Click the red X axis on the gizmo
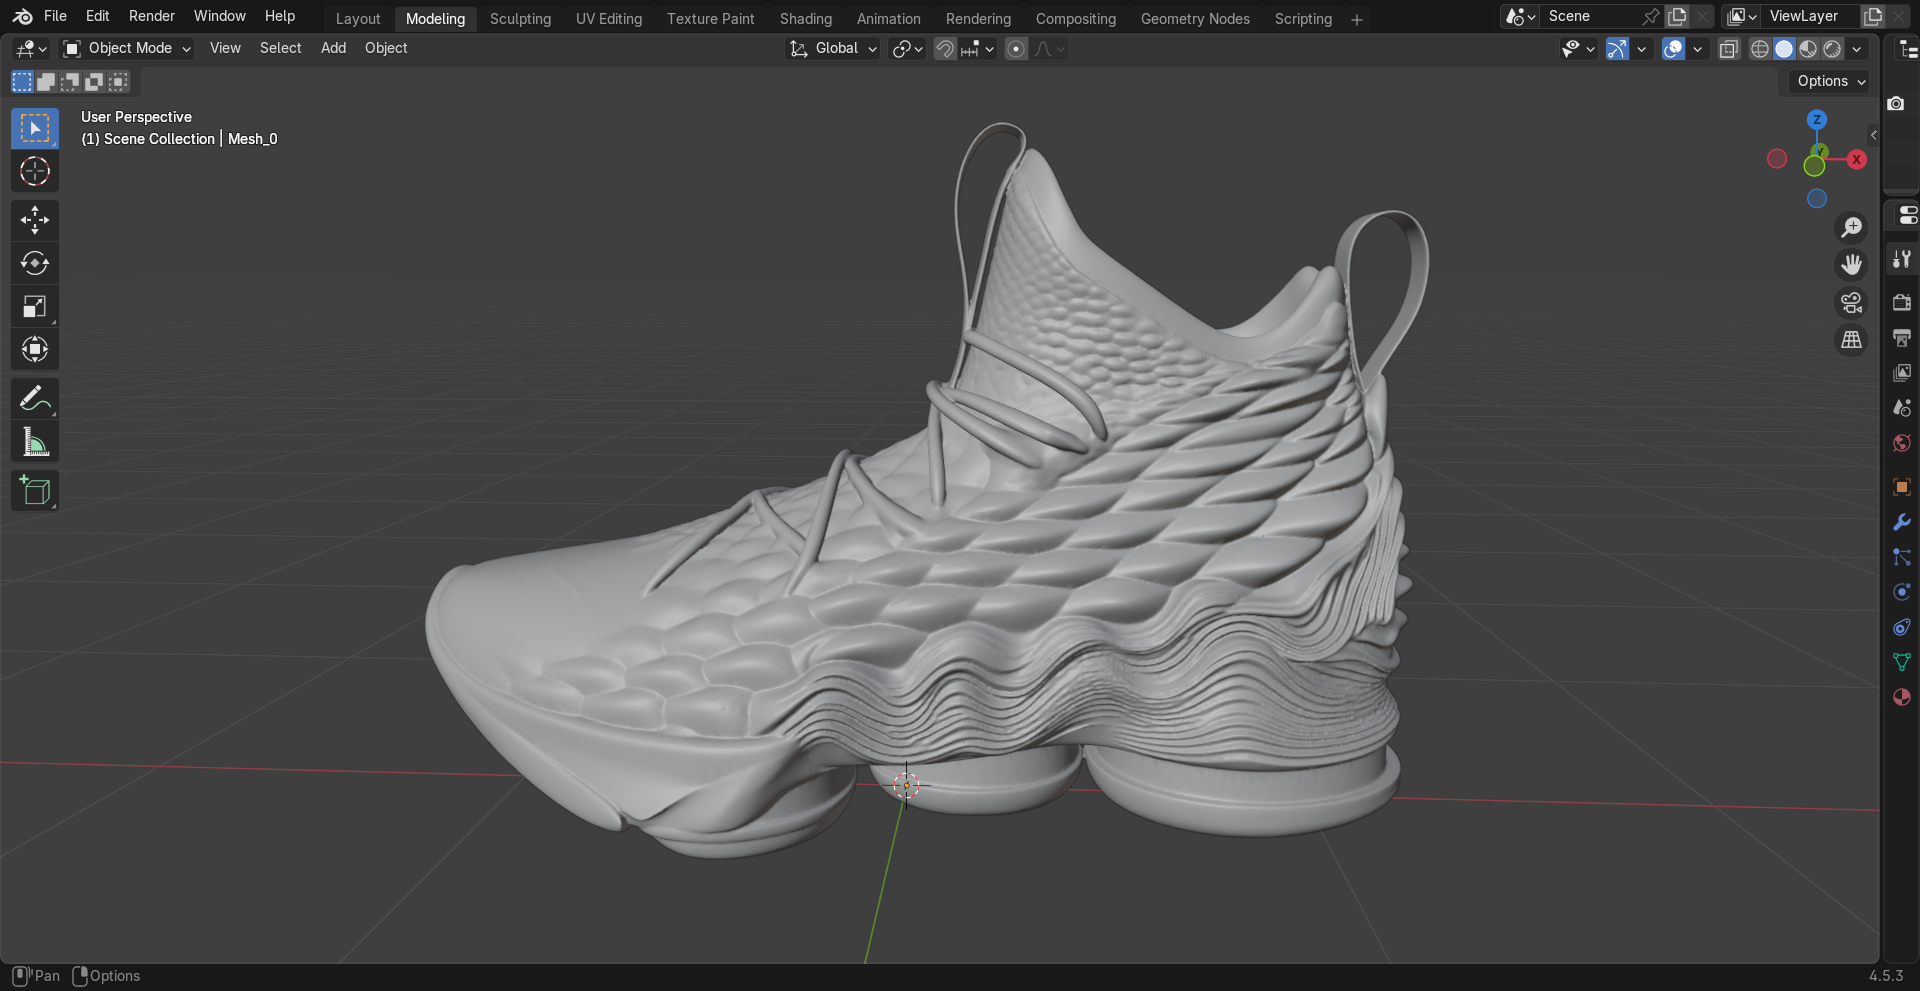The height and width of the screenshot is (991, 1920). (x=1857, y=159)
